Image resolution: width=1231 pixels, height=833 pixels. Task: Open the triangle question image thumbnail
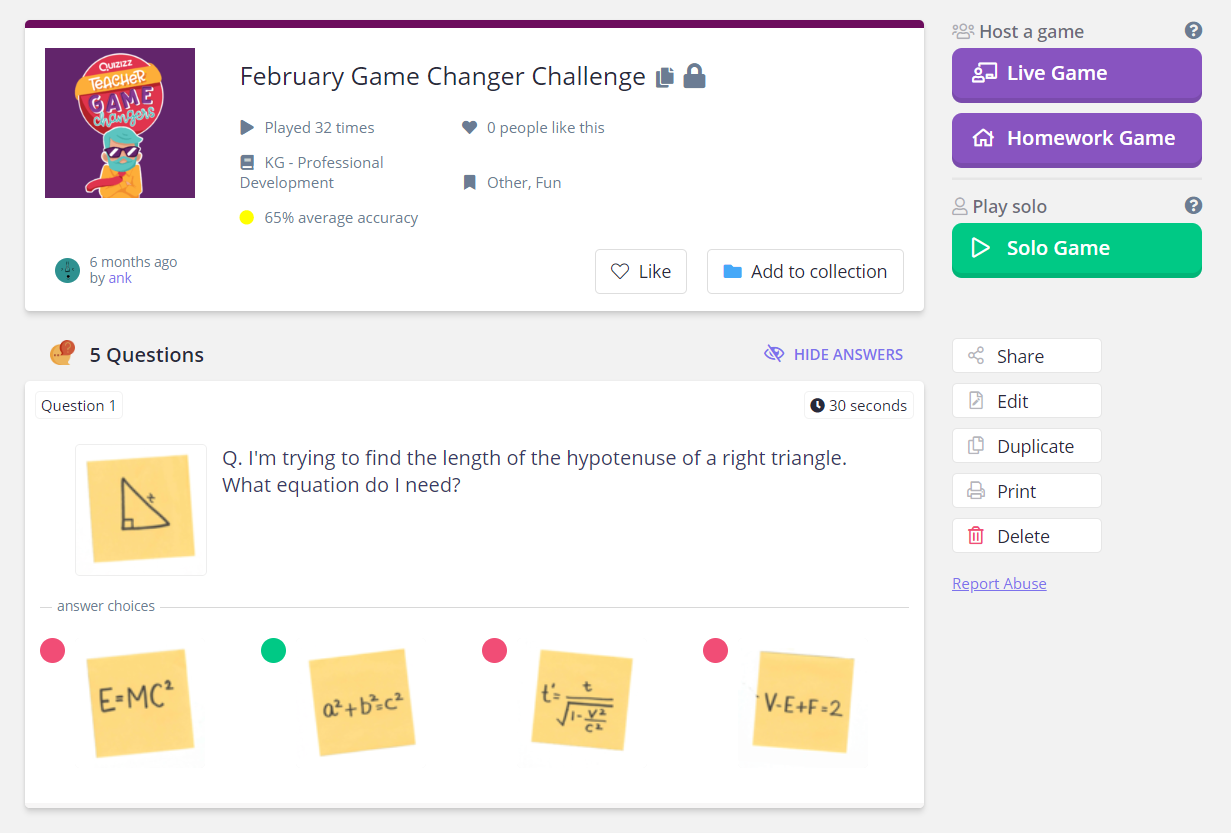(141, 510)
